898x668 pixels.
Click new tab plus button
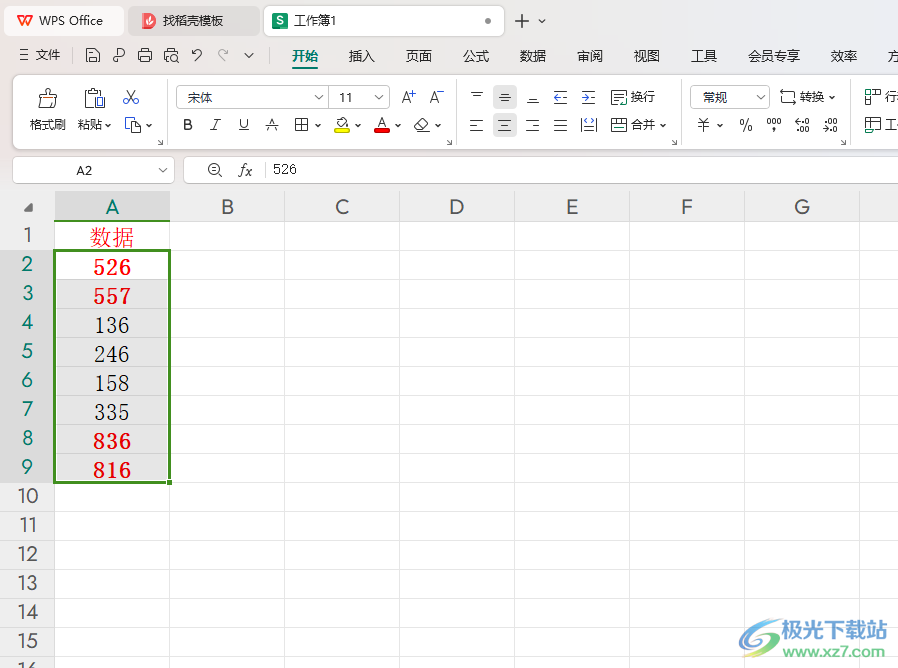click(522, 21)
